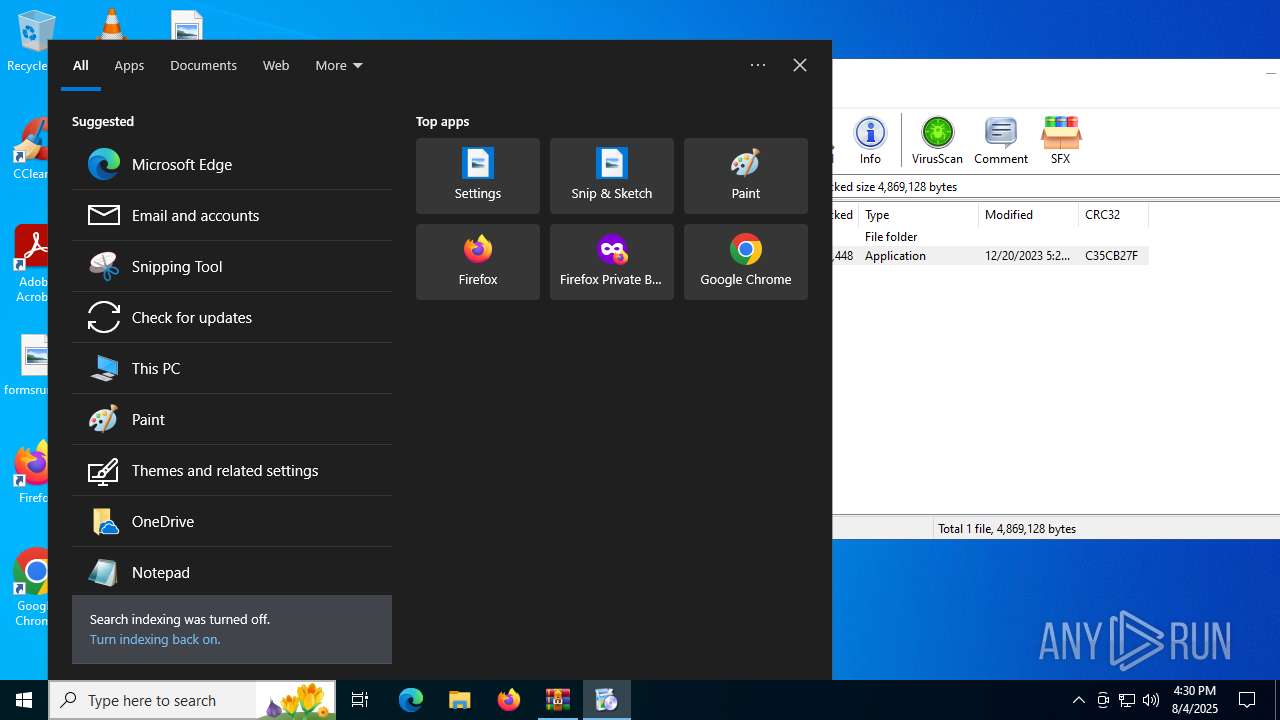Click VirusScan in WinRAR toolbar
Image resolution: width=1280 pixels, height=720 pixels.
(x=937, y=140)
